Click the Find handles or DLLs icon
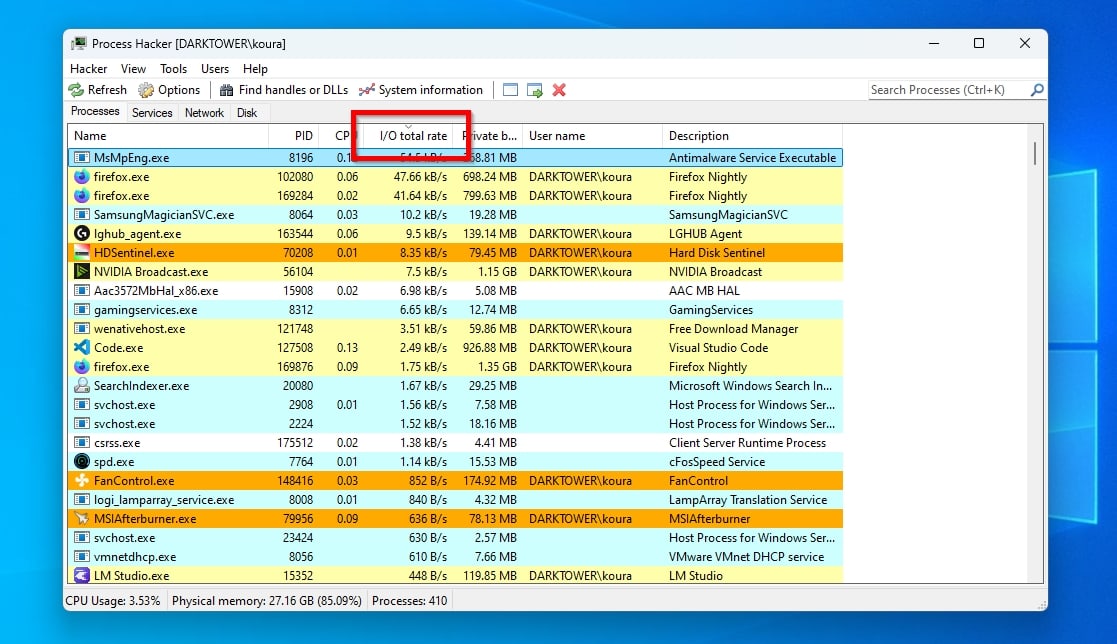This screenshot has height=644, width=1117. 227,90
